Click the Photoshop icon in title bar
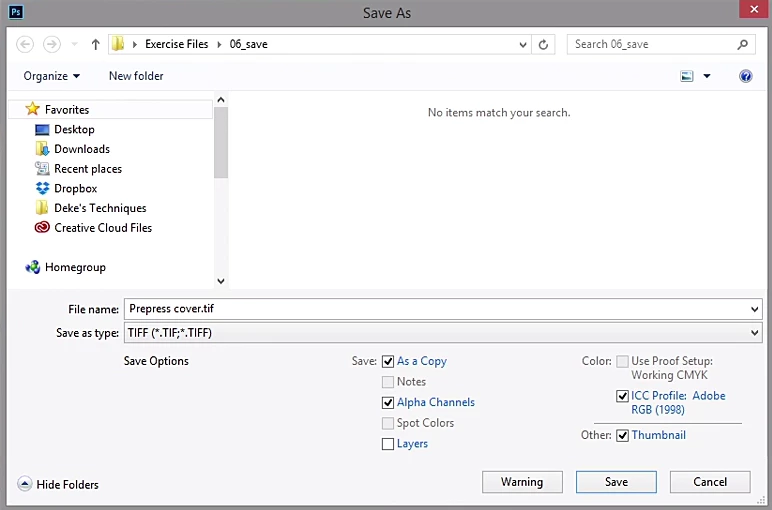Viewport: 772px width, 510px height. pos(16,11)
